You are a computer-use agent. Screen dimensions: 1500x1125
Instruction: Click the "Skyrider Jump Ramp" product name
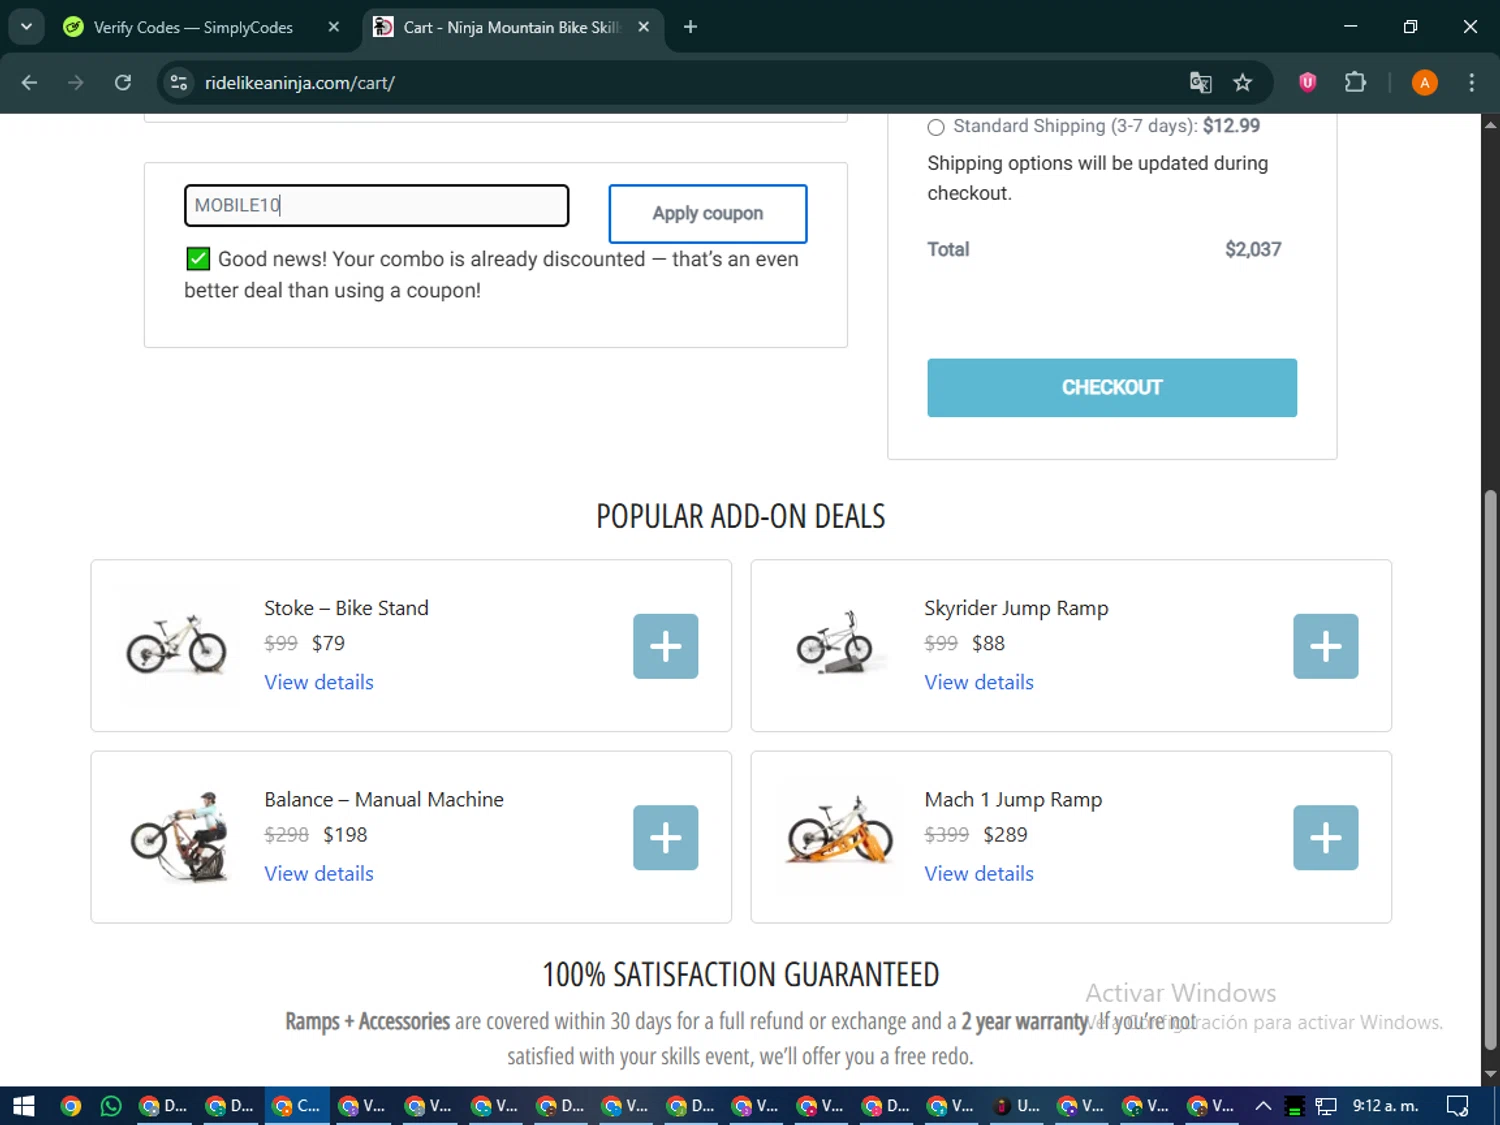[1016, 608]
